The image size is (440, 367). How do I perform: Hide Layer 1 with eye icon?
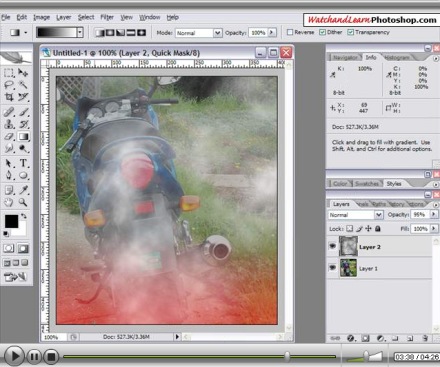click(x=332, y=267)
